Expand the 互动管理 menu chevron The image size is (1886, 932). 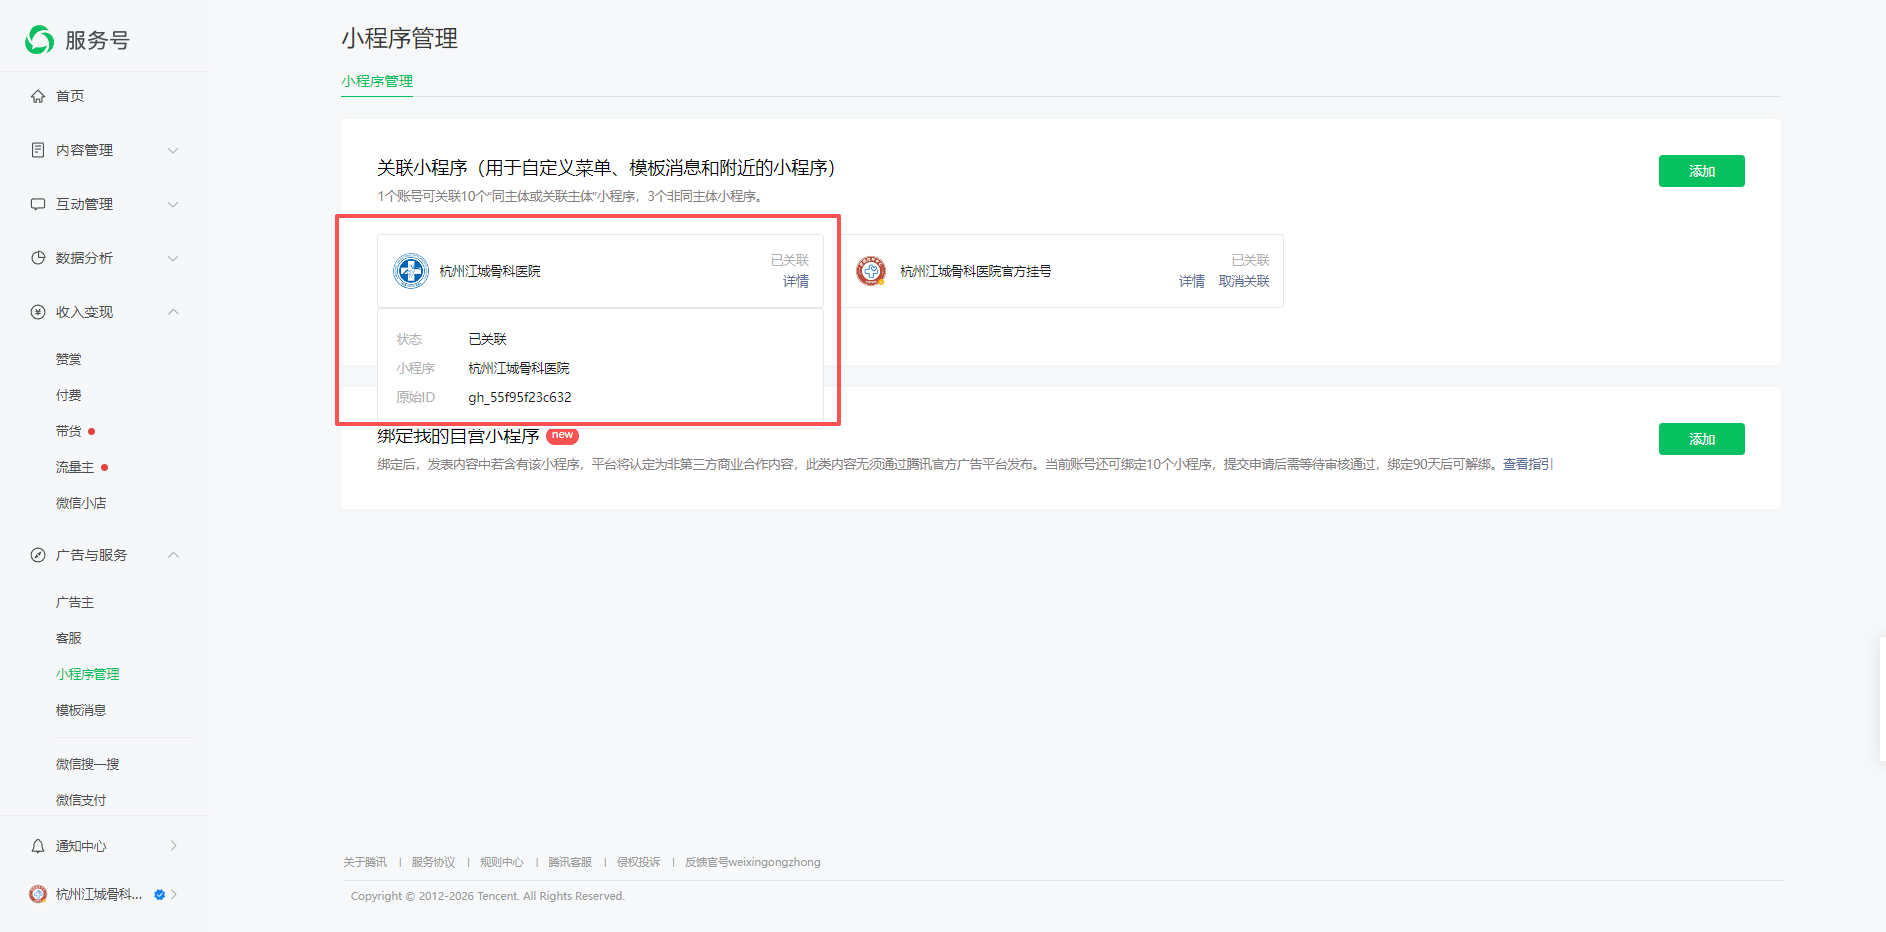pyautogui.click(x=173, y=204)
